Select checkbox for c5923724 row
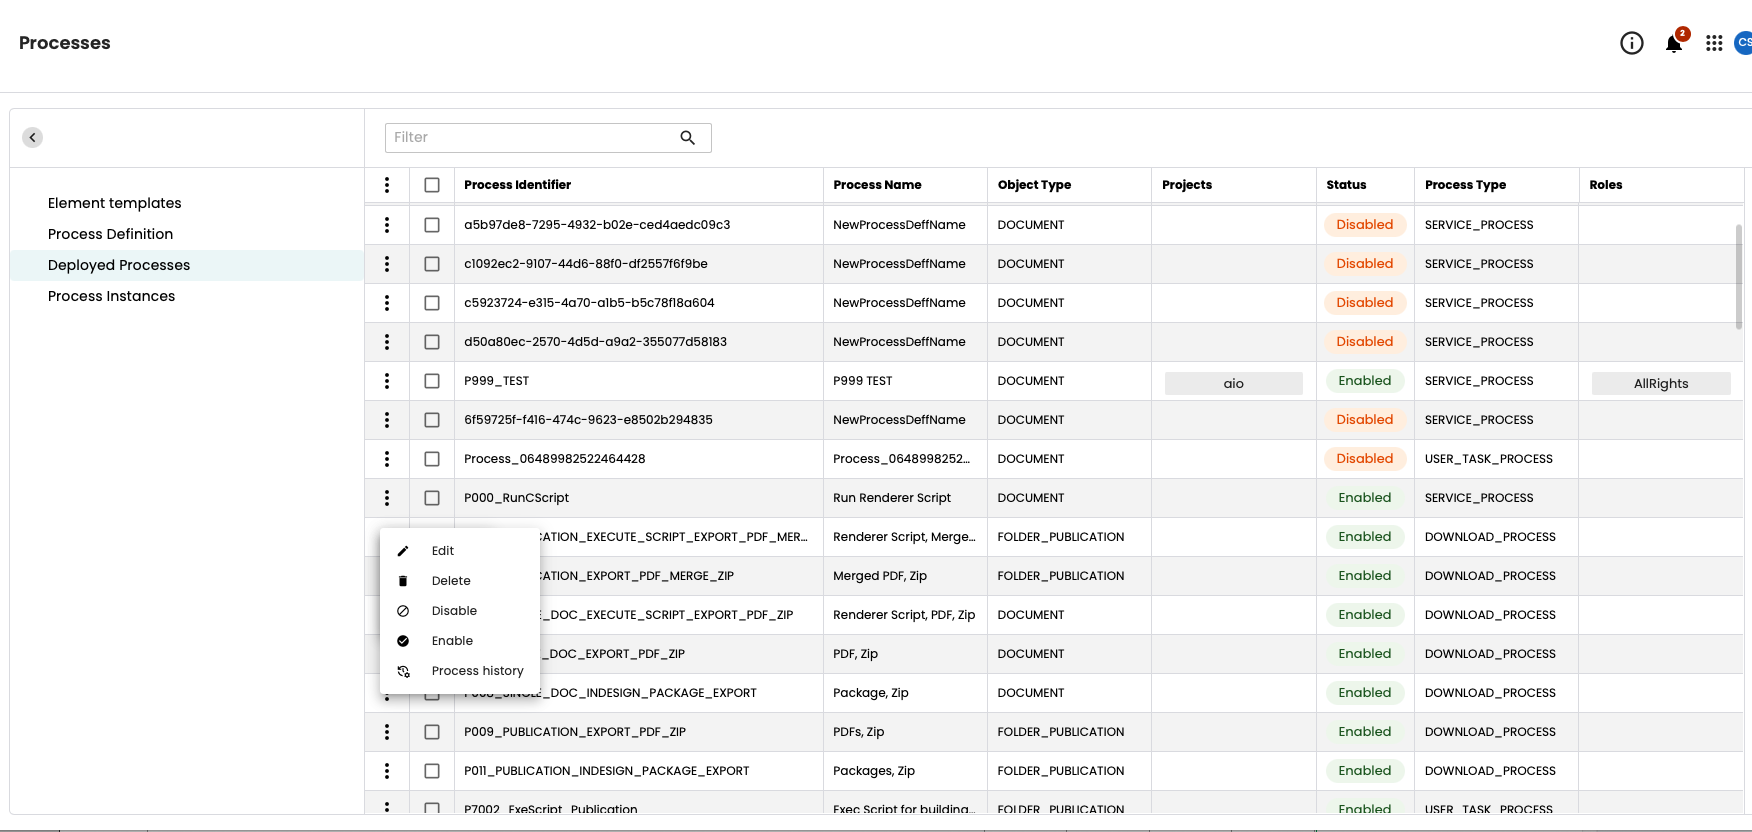The height and width of the screenshot is (832, 1752). pyautogui.click(x=432, y=303)
